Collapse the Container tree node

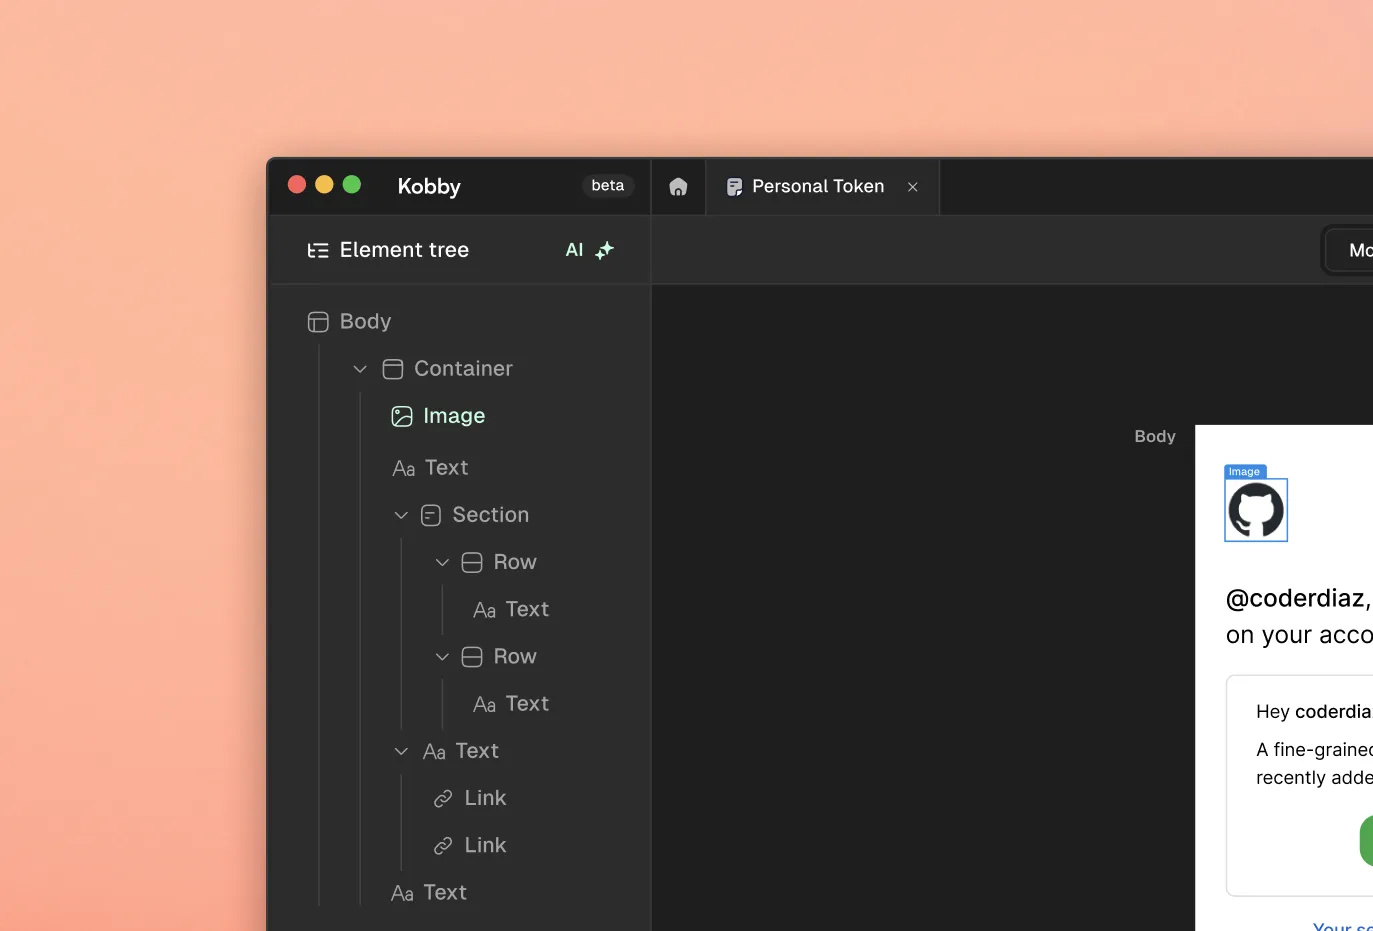360,369
